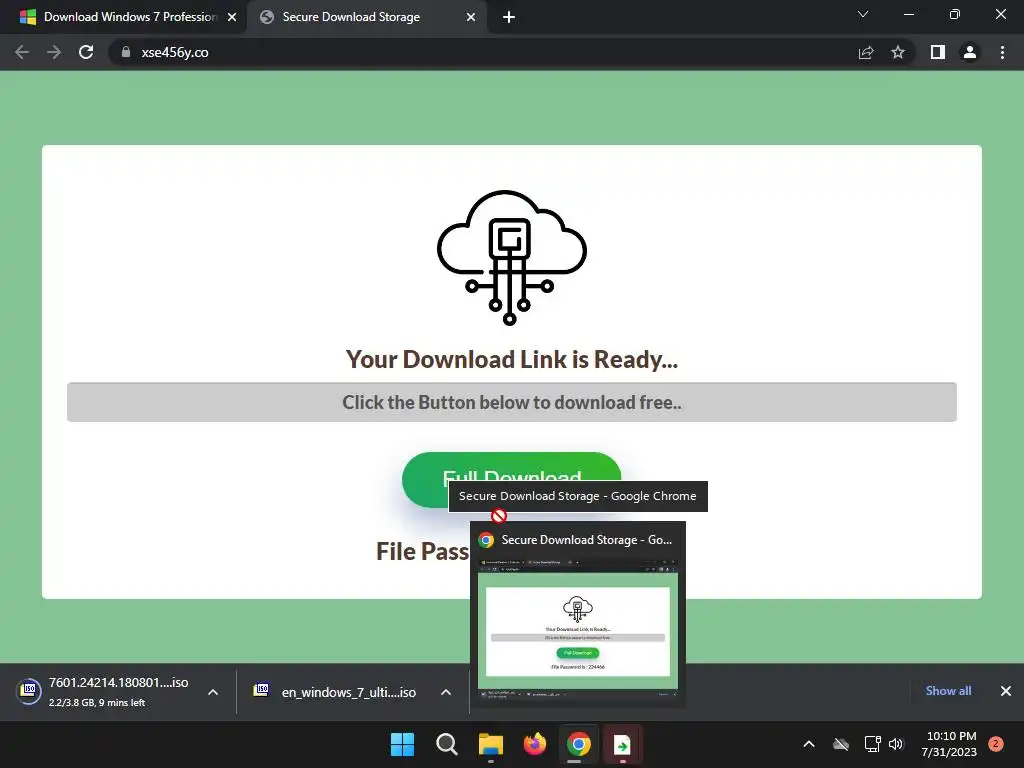The image size is (1024, 768).
Task: Expand options for 7601.24214 ISO download
Action: coord(213,692)
